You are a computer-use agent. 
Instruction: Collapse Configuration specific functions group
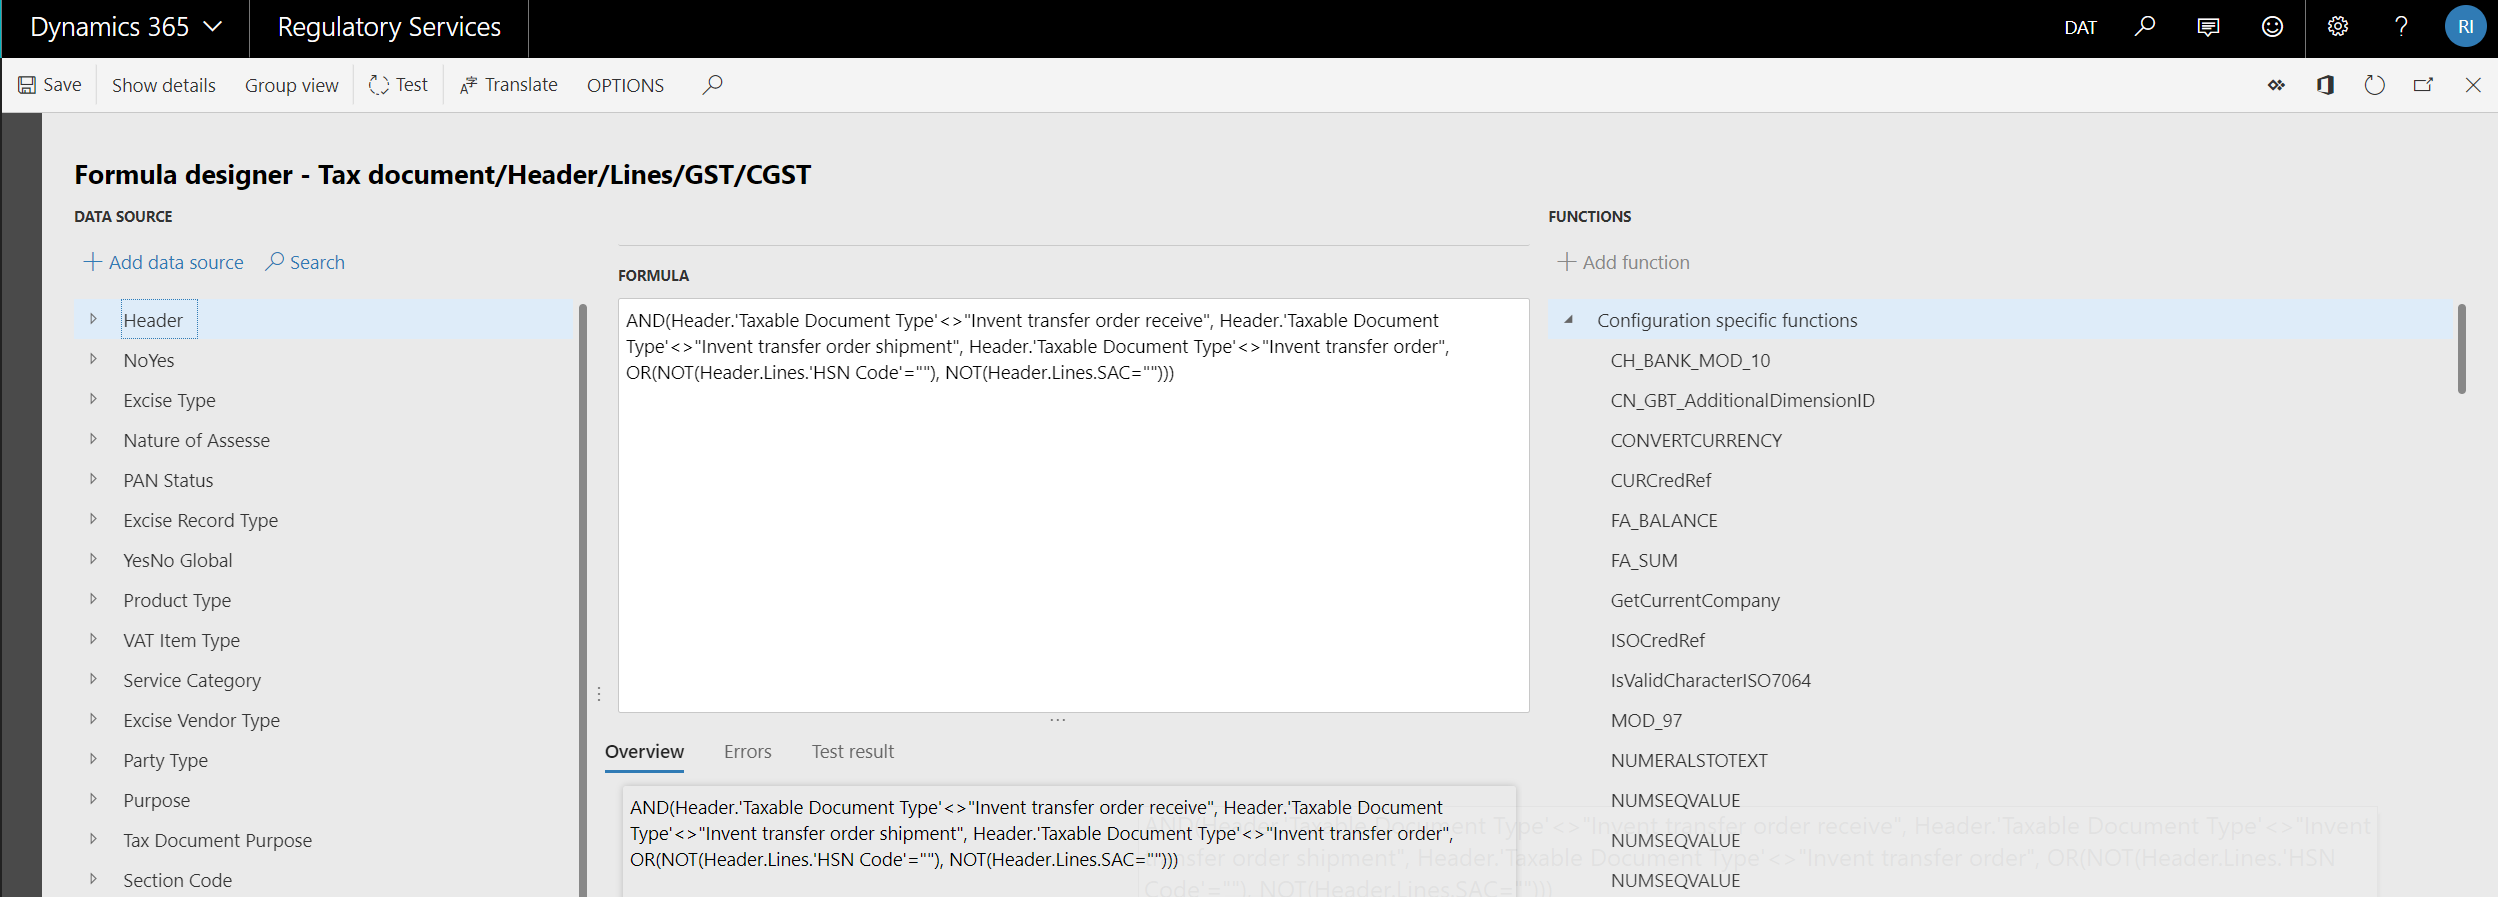pyautogui.click(x=1568, y=320)
